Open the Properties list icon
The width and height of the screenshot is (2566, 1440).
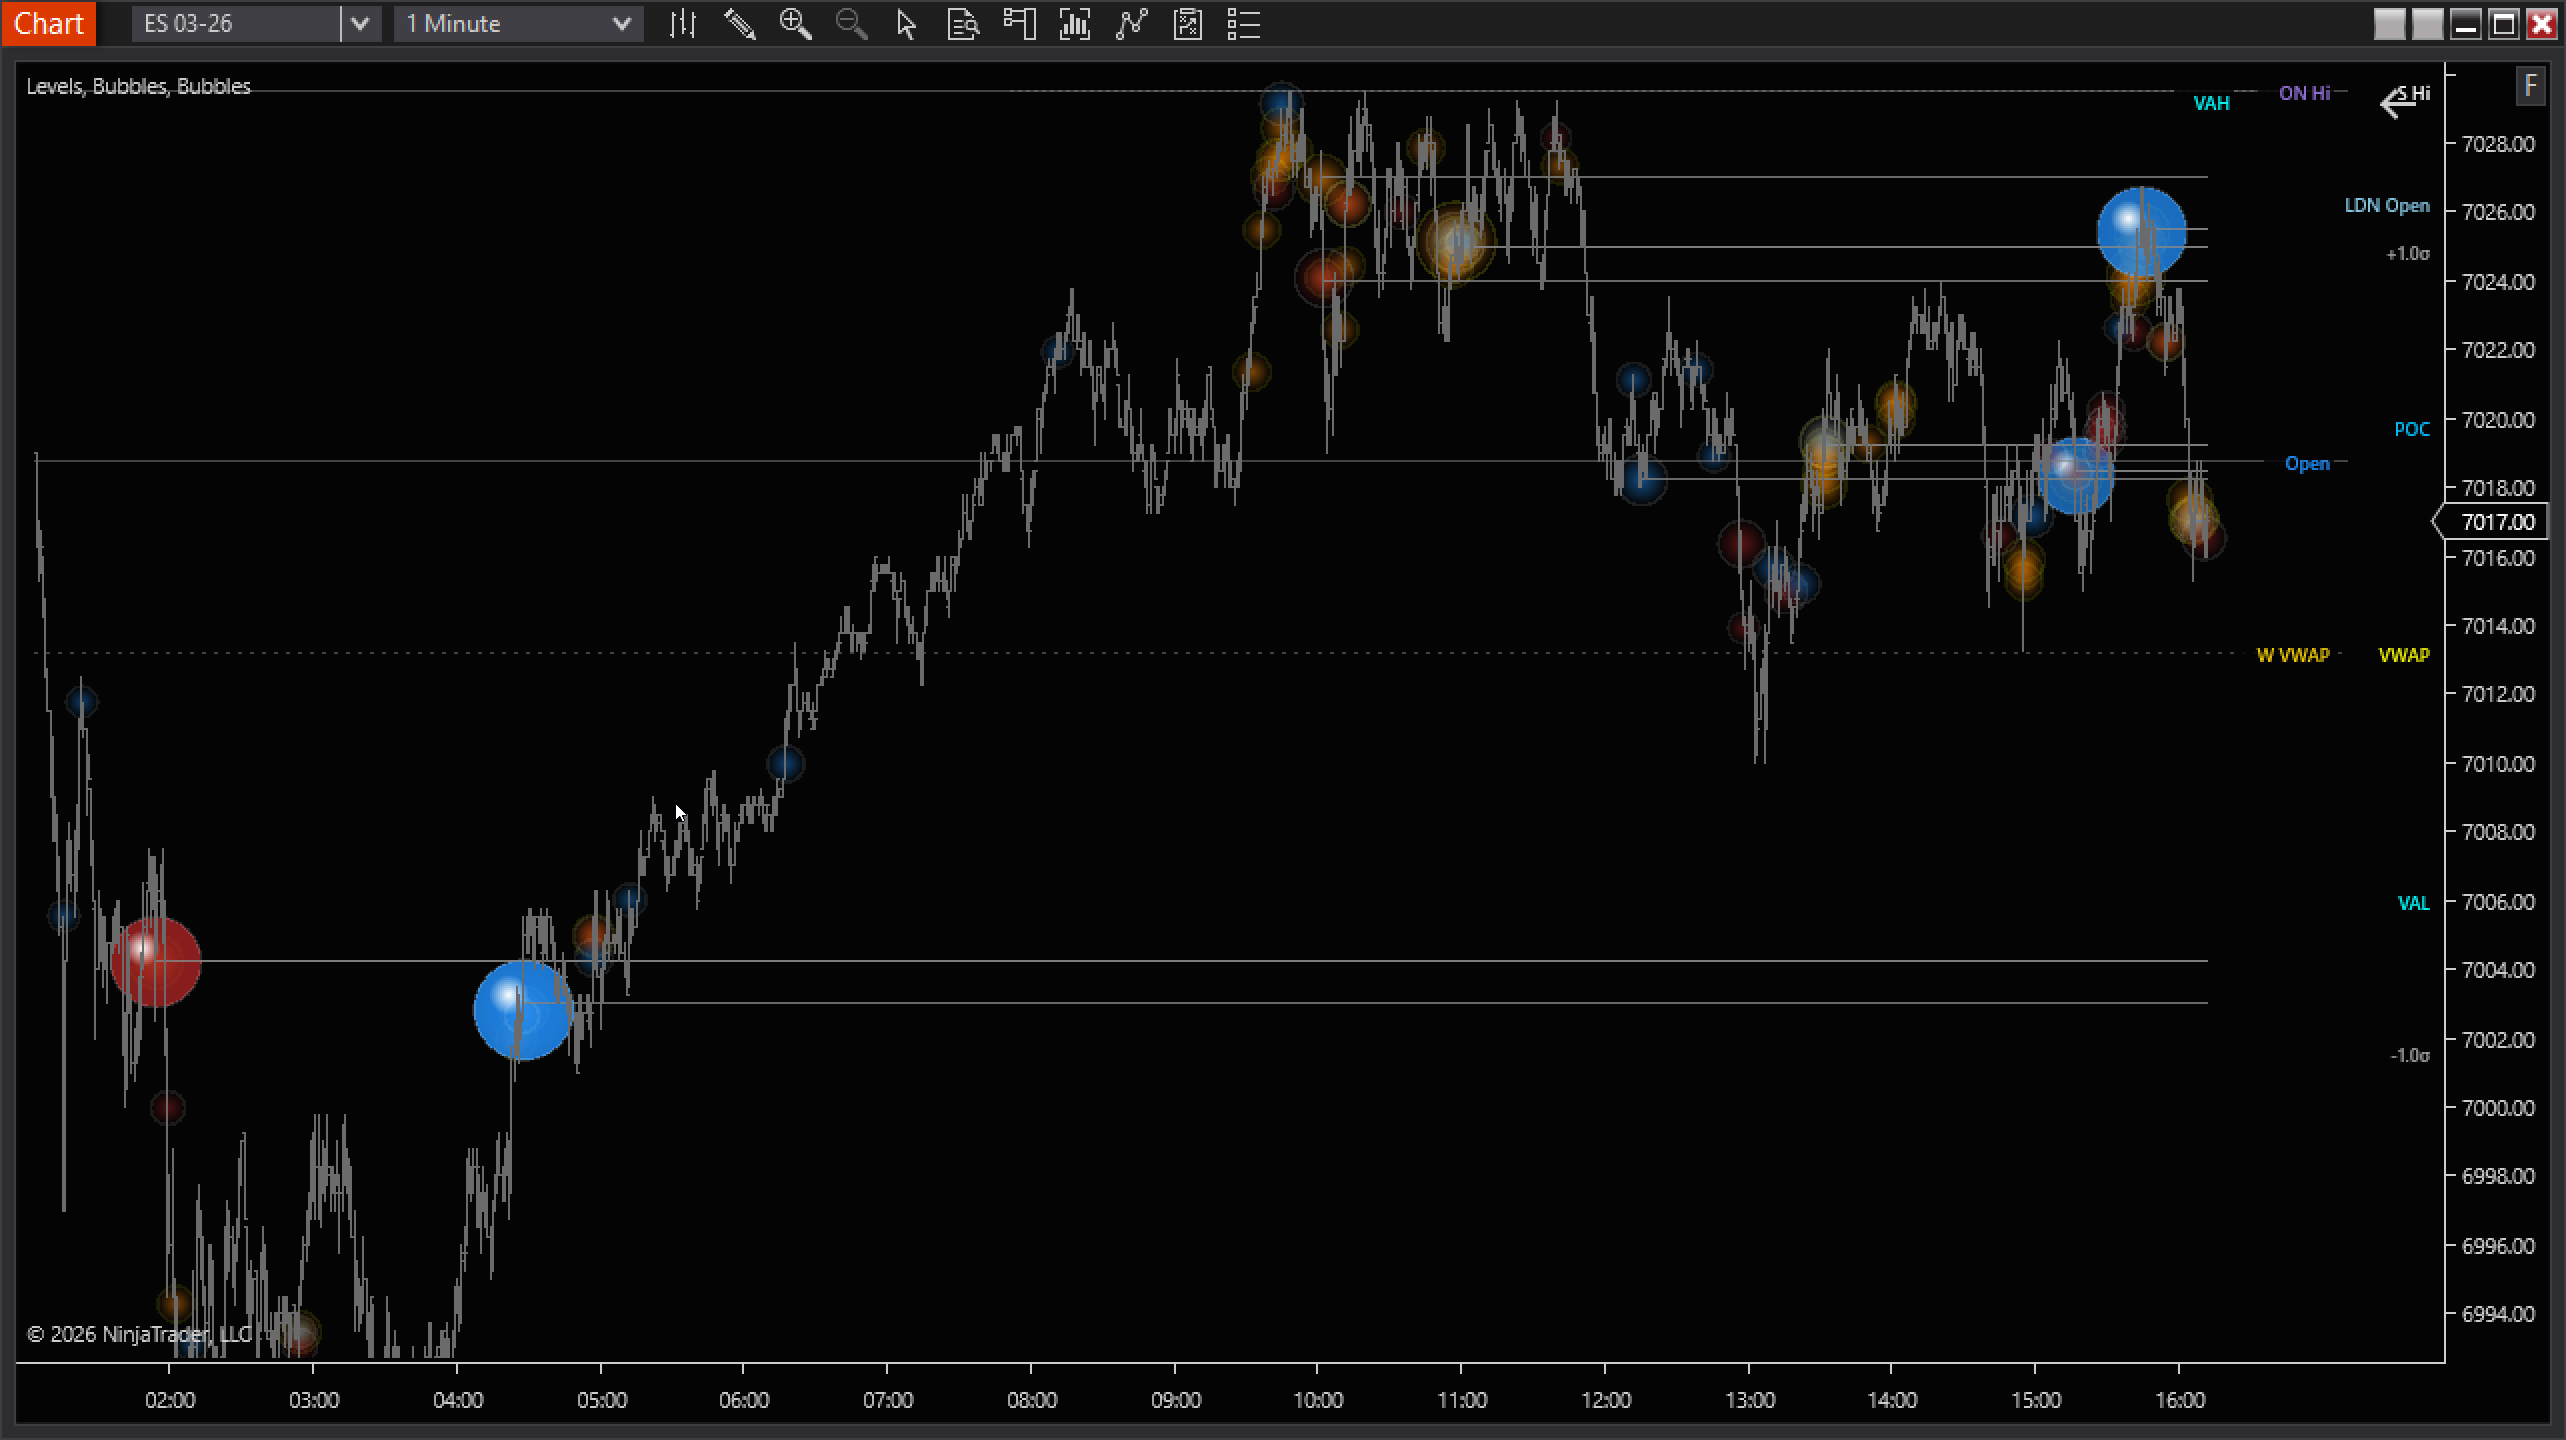click(1243, 24)
